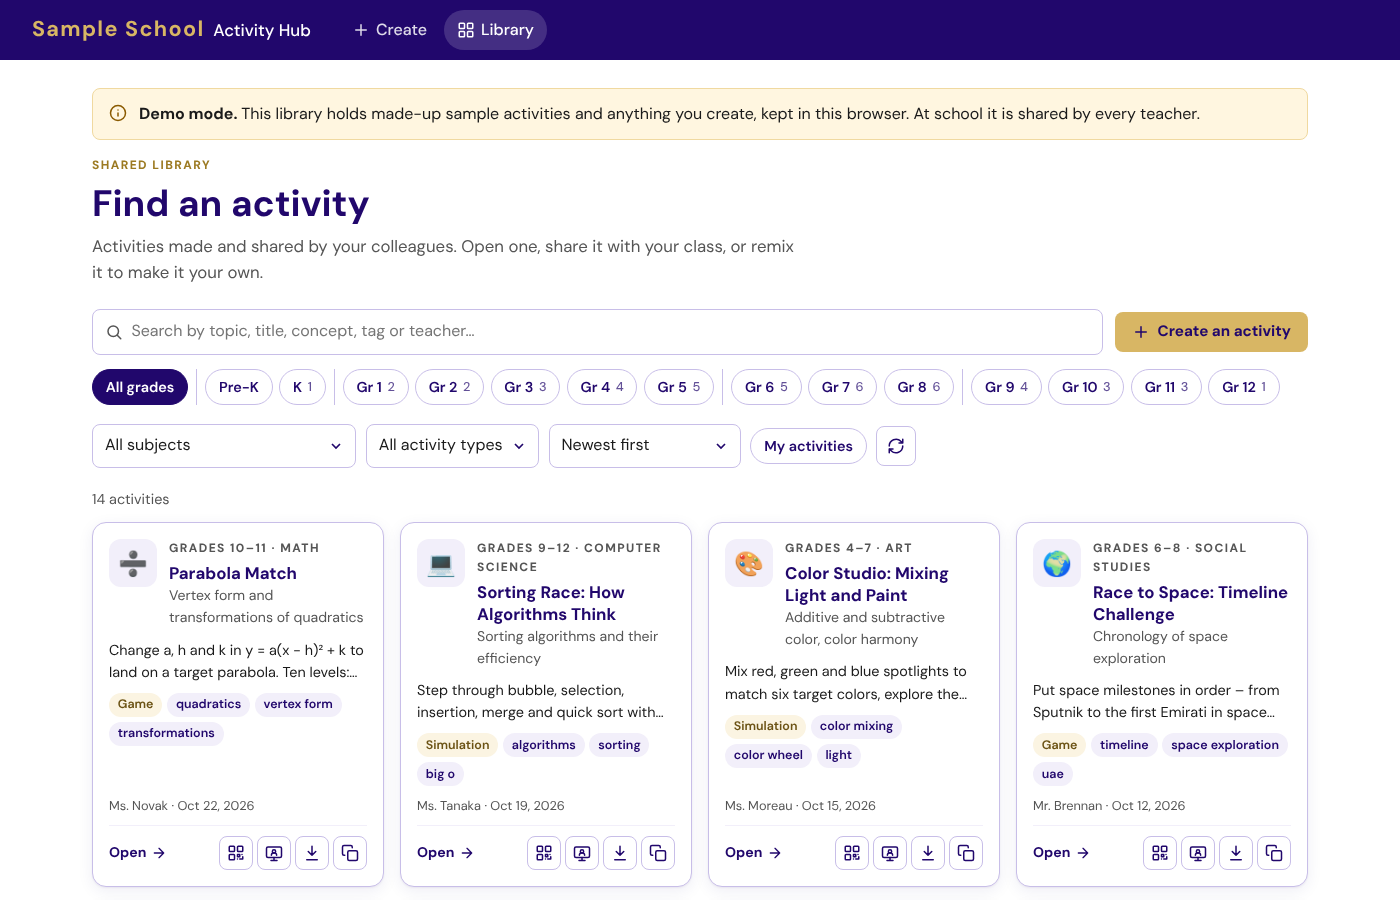Download the Color Studio activity
The height and width of the screenshot is (900, 1400).
click(x=928, y=853)
